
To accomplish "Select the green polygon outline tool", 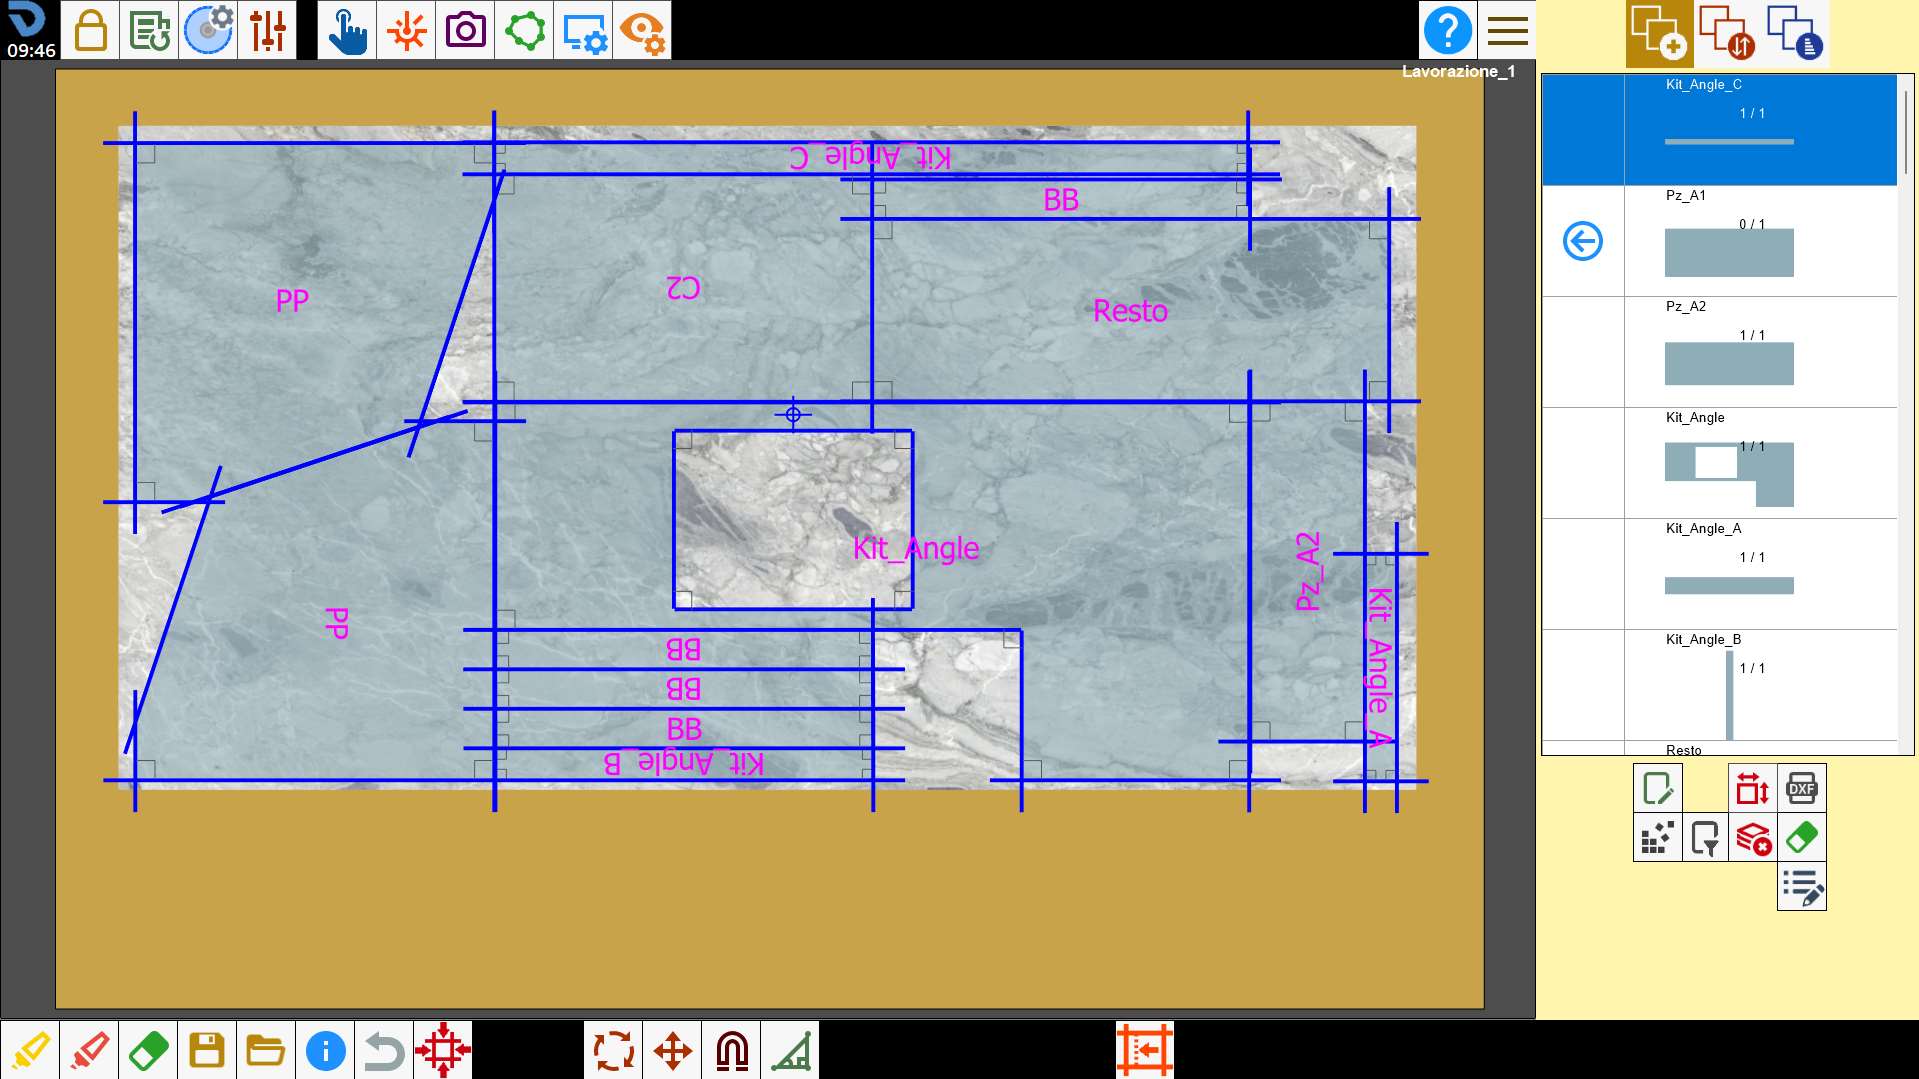I will (x=524, y=30).
